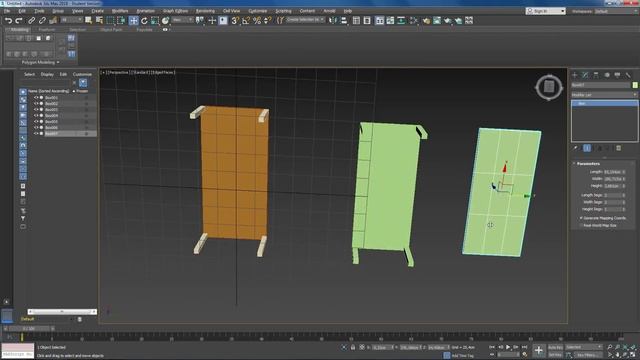Click the Pin Stack icon below modifier stack
Viewport: 640px width, 360px height.
(x=576, y=148)
